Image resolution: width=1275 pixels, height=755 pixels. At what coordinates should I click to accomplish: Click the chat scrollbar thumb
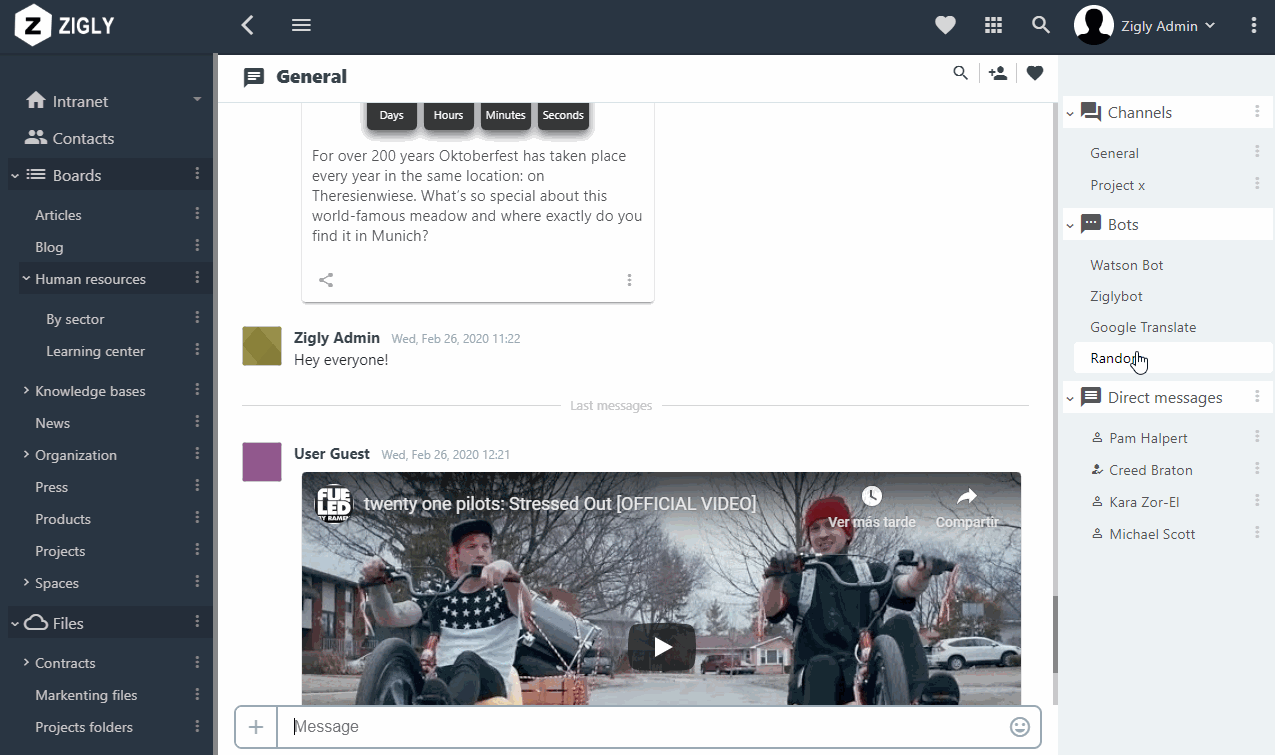click(x=1054, y=634)
